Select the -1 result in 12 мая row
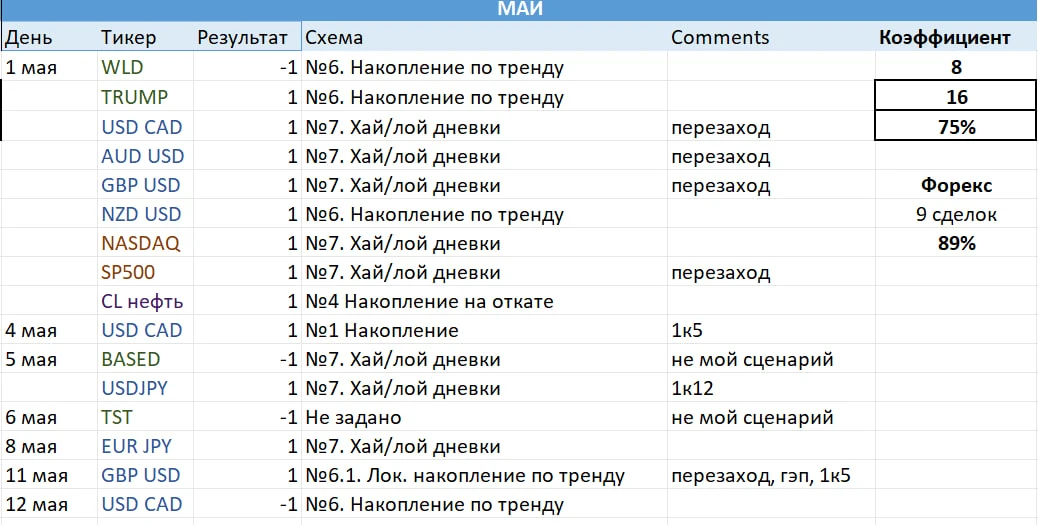The height and width of the screenshot is (525, 1038). [248, 504]
